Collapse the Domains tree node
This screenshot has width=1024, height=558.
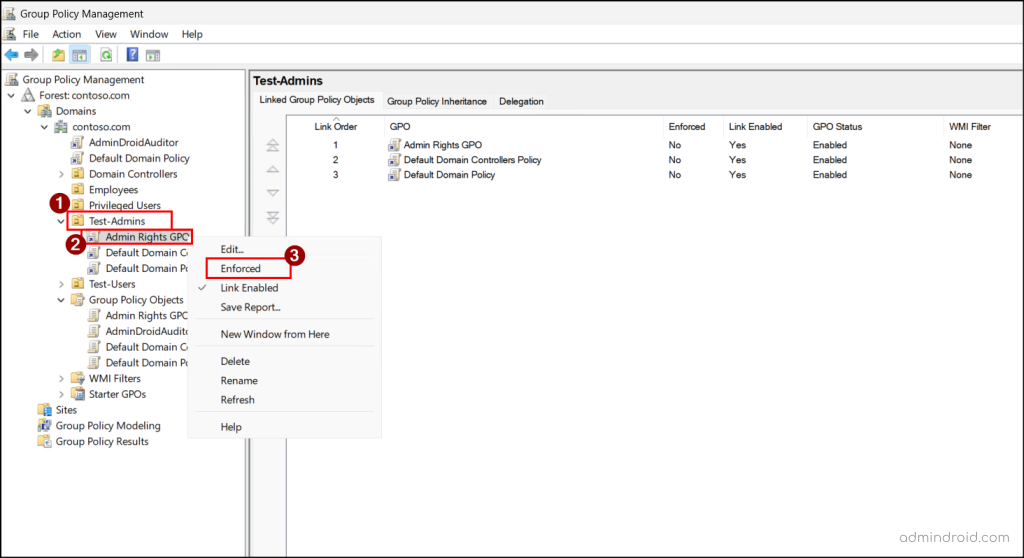point(28,111)
